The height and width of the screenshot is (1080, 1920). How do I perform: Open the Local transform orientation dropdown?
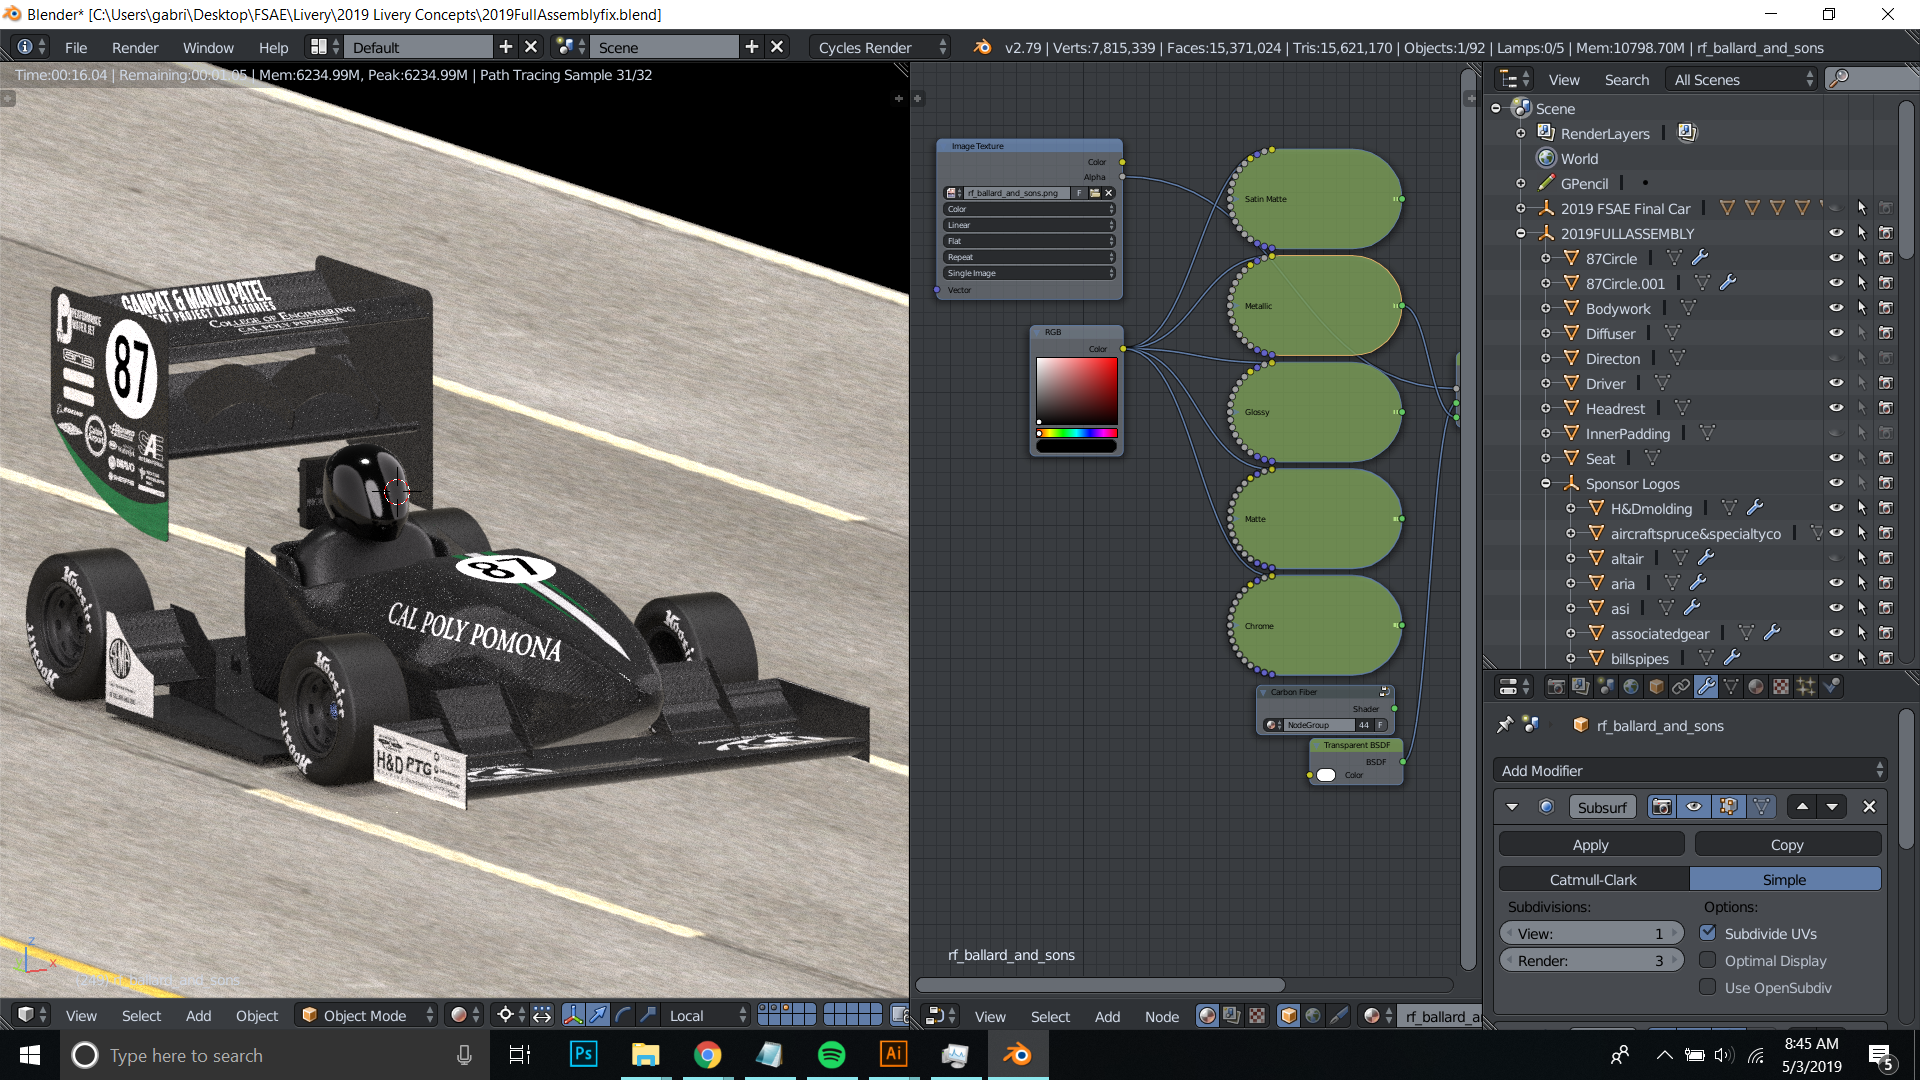(706, 1015)
